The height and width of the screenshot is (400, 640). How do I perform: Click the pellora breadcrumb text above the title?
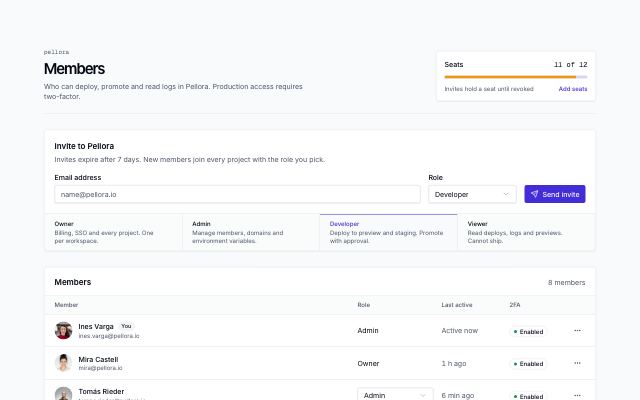tap(56, 52)
